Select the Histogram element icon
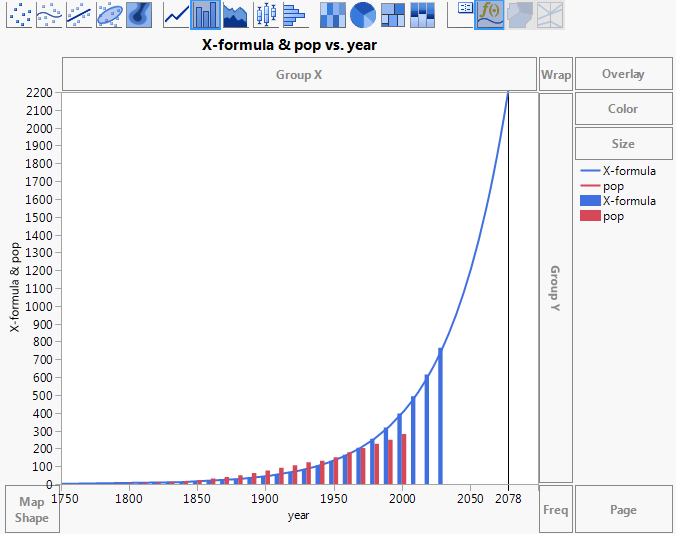 [294, 14]
